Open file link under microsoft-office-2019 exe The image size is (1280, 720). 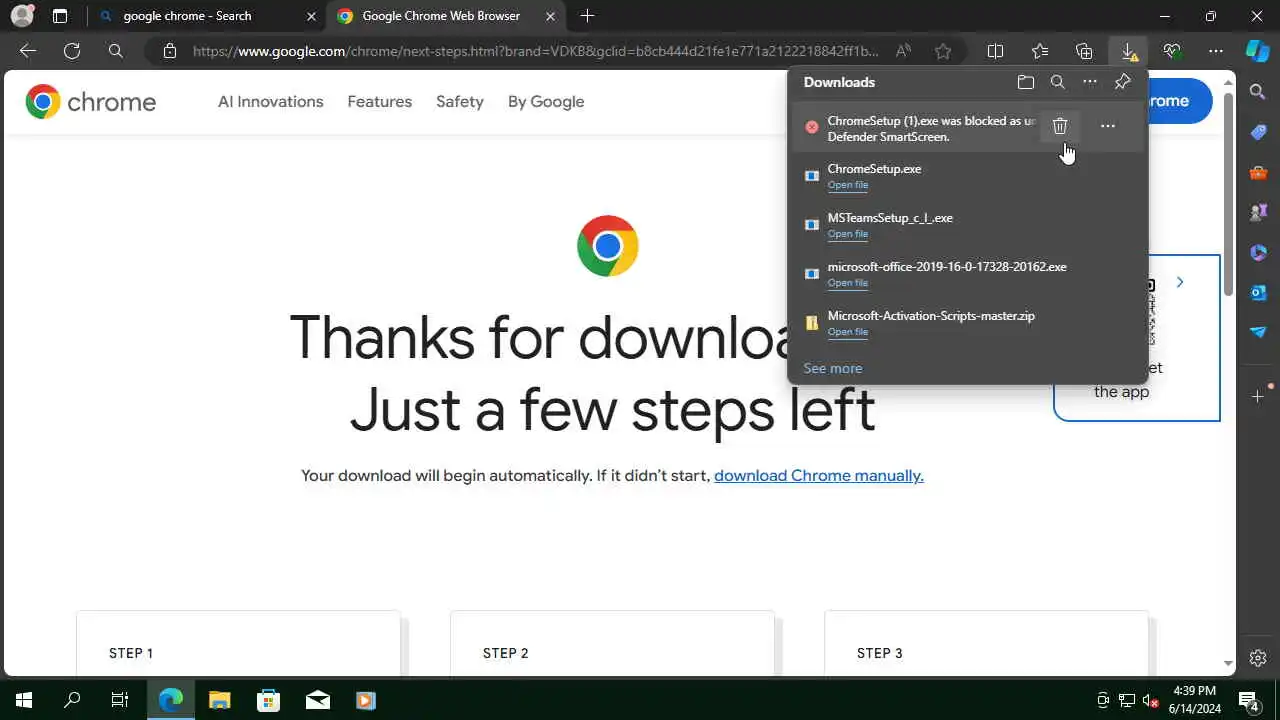click(848, 283)
